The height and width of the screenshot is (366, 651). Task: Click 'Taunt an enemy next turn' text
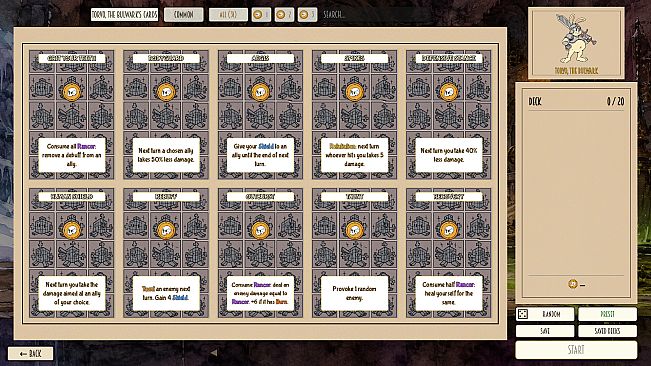[x=166, y=293]
